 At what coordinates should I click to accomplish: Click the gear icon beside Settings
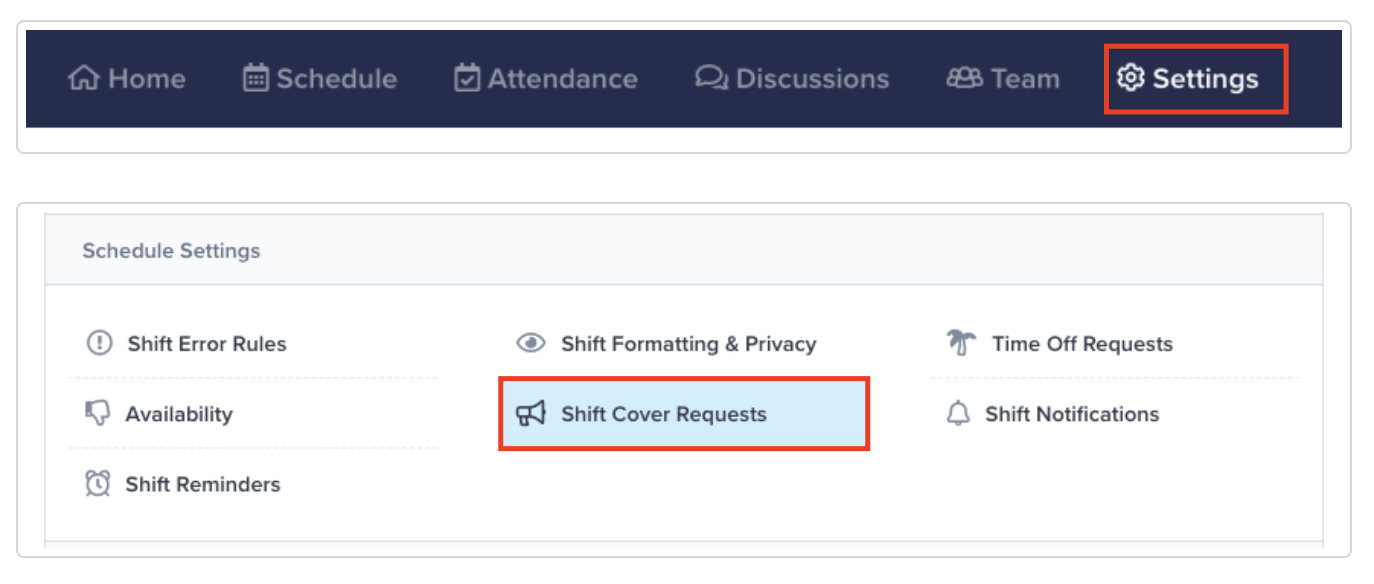point(1130,78)
